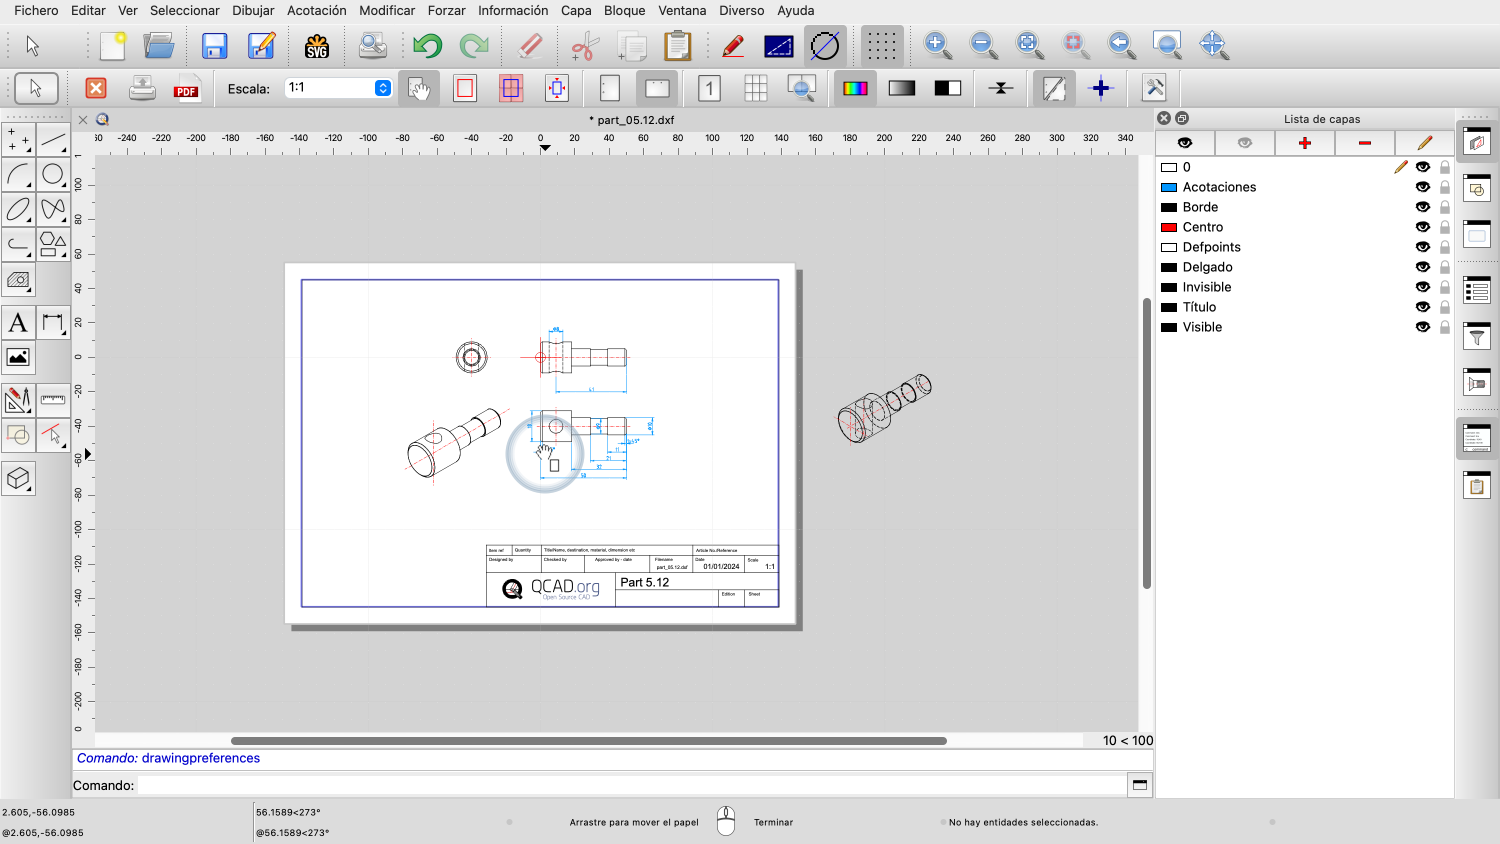Image resolution: width=1500 pixels, height=844 pixels.
Task: Lock the Visible layer
Action: [x=1445, y=327]
